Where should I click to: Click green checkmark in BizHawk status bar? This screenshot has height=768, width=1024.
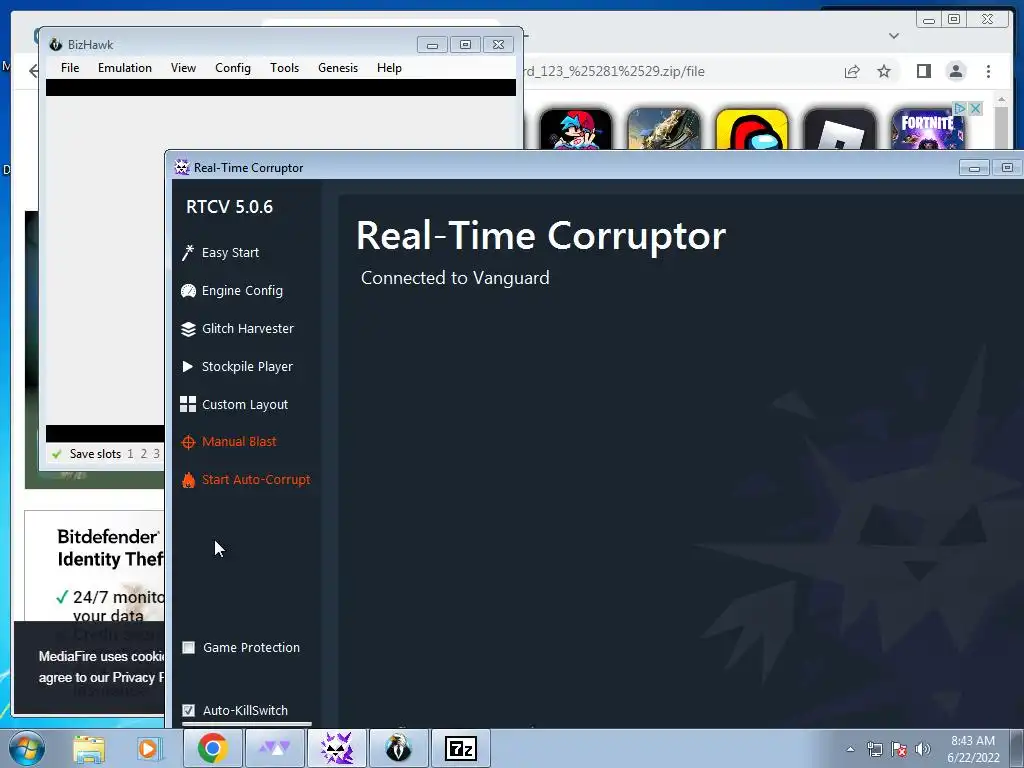click(57, 454)
